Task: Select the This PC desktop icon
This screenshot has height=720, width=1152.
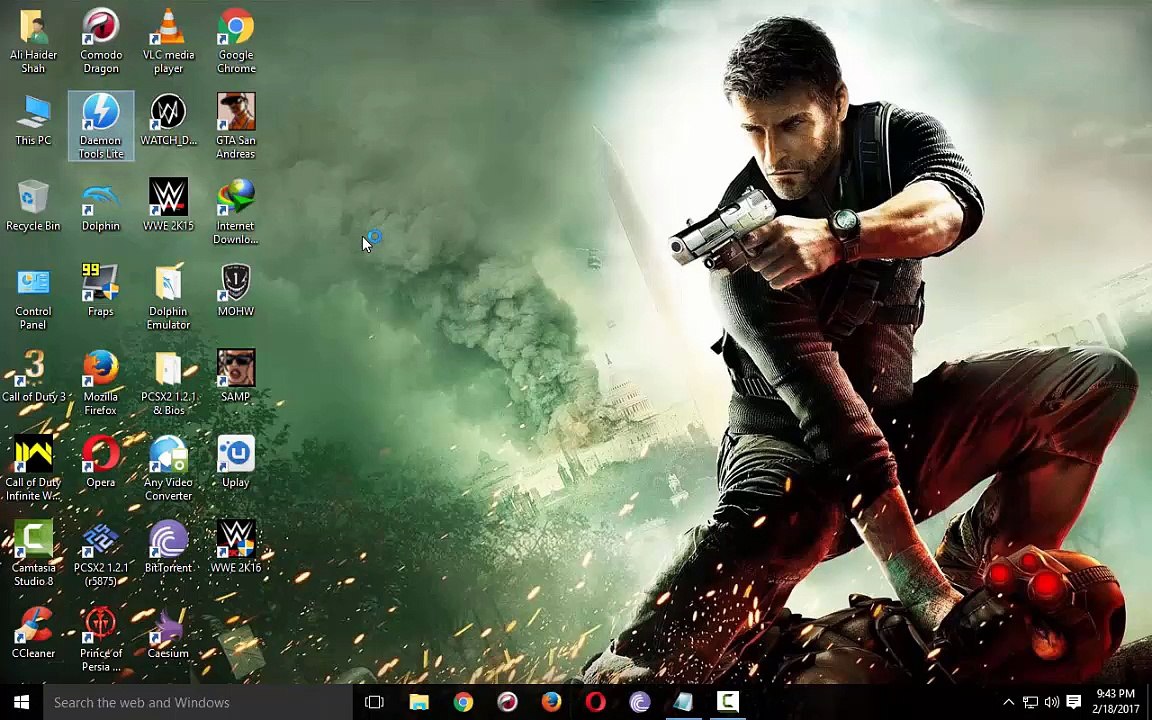Action: pos(33,120)
